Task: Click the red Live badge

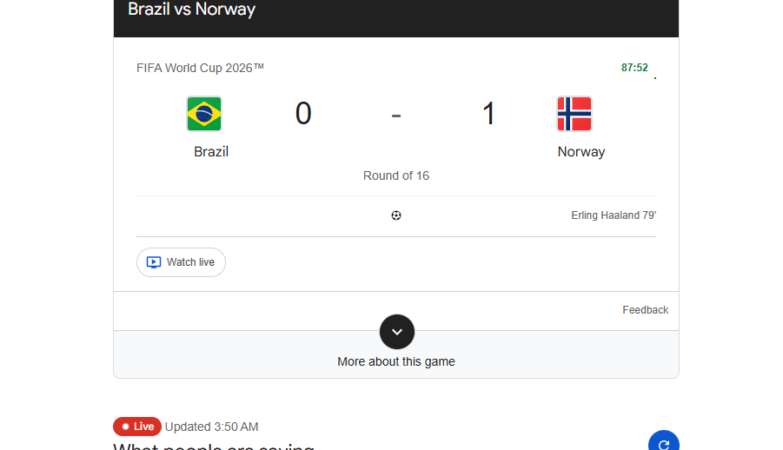Action: coord(137,427)
